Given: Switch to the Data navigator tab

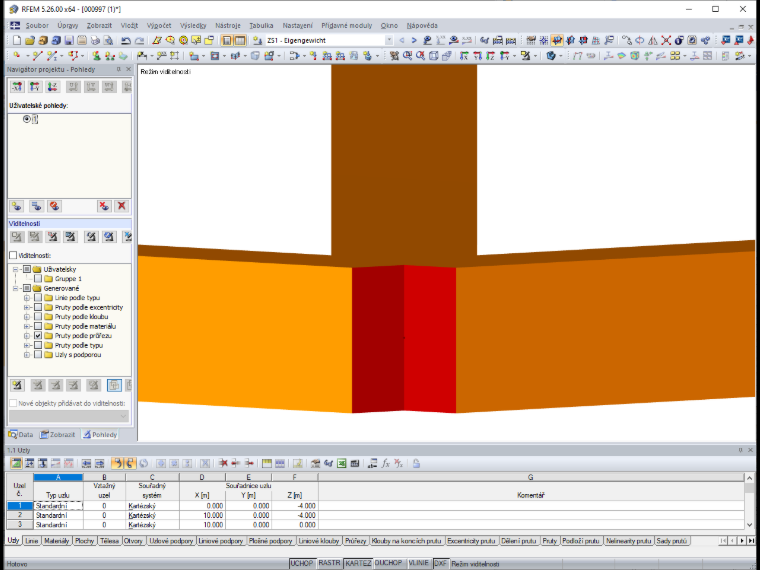Looking at the screenshot, I should (21, 434).
